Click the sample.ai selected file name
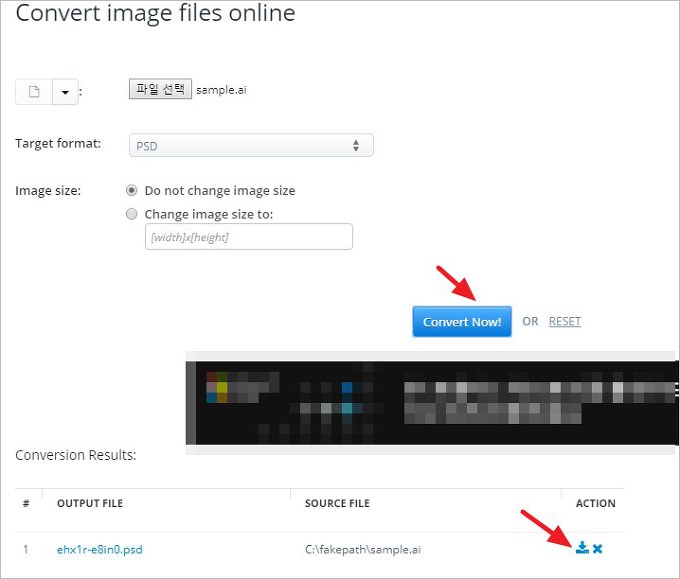 221,89
